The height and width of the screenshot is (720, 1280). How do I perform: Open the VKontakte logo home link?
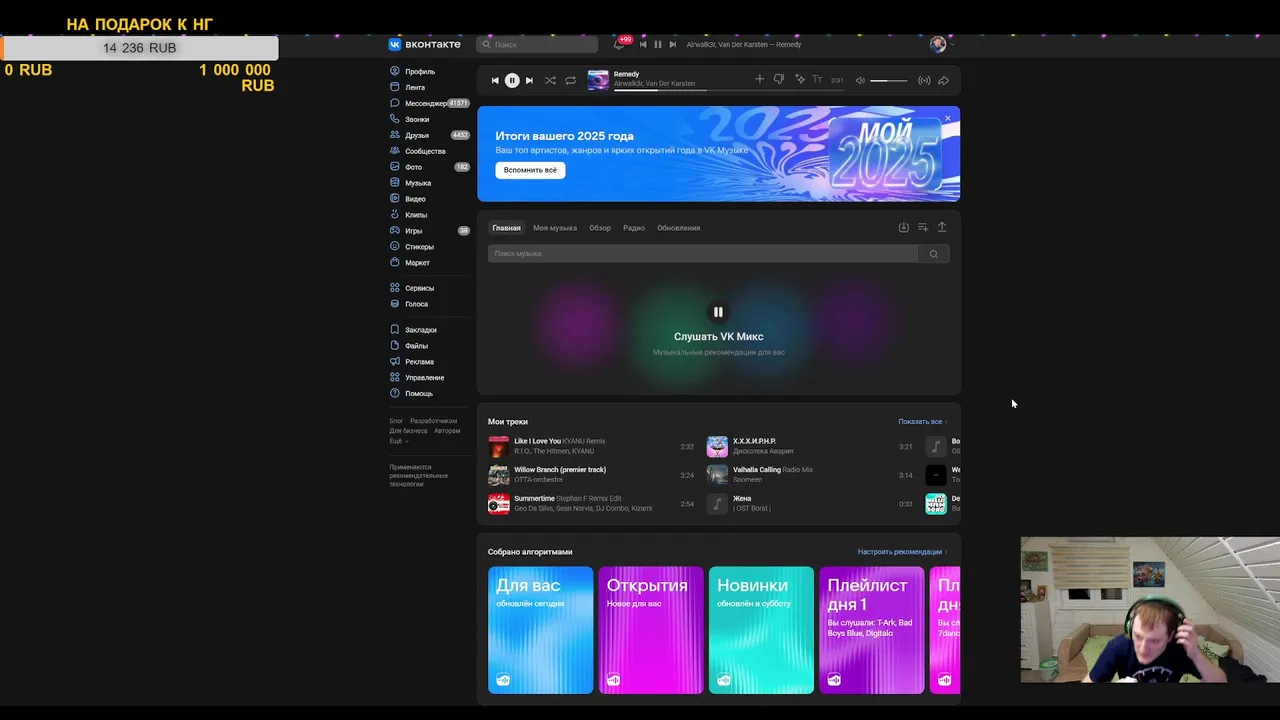pos(425,44)
